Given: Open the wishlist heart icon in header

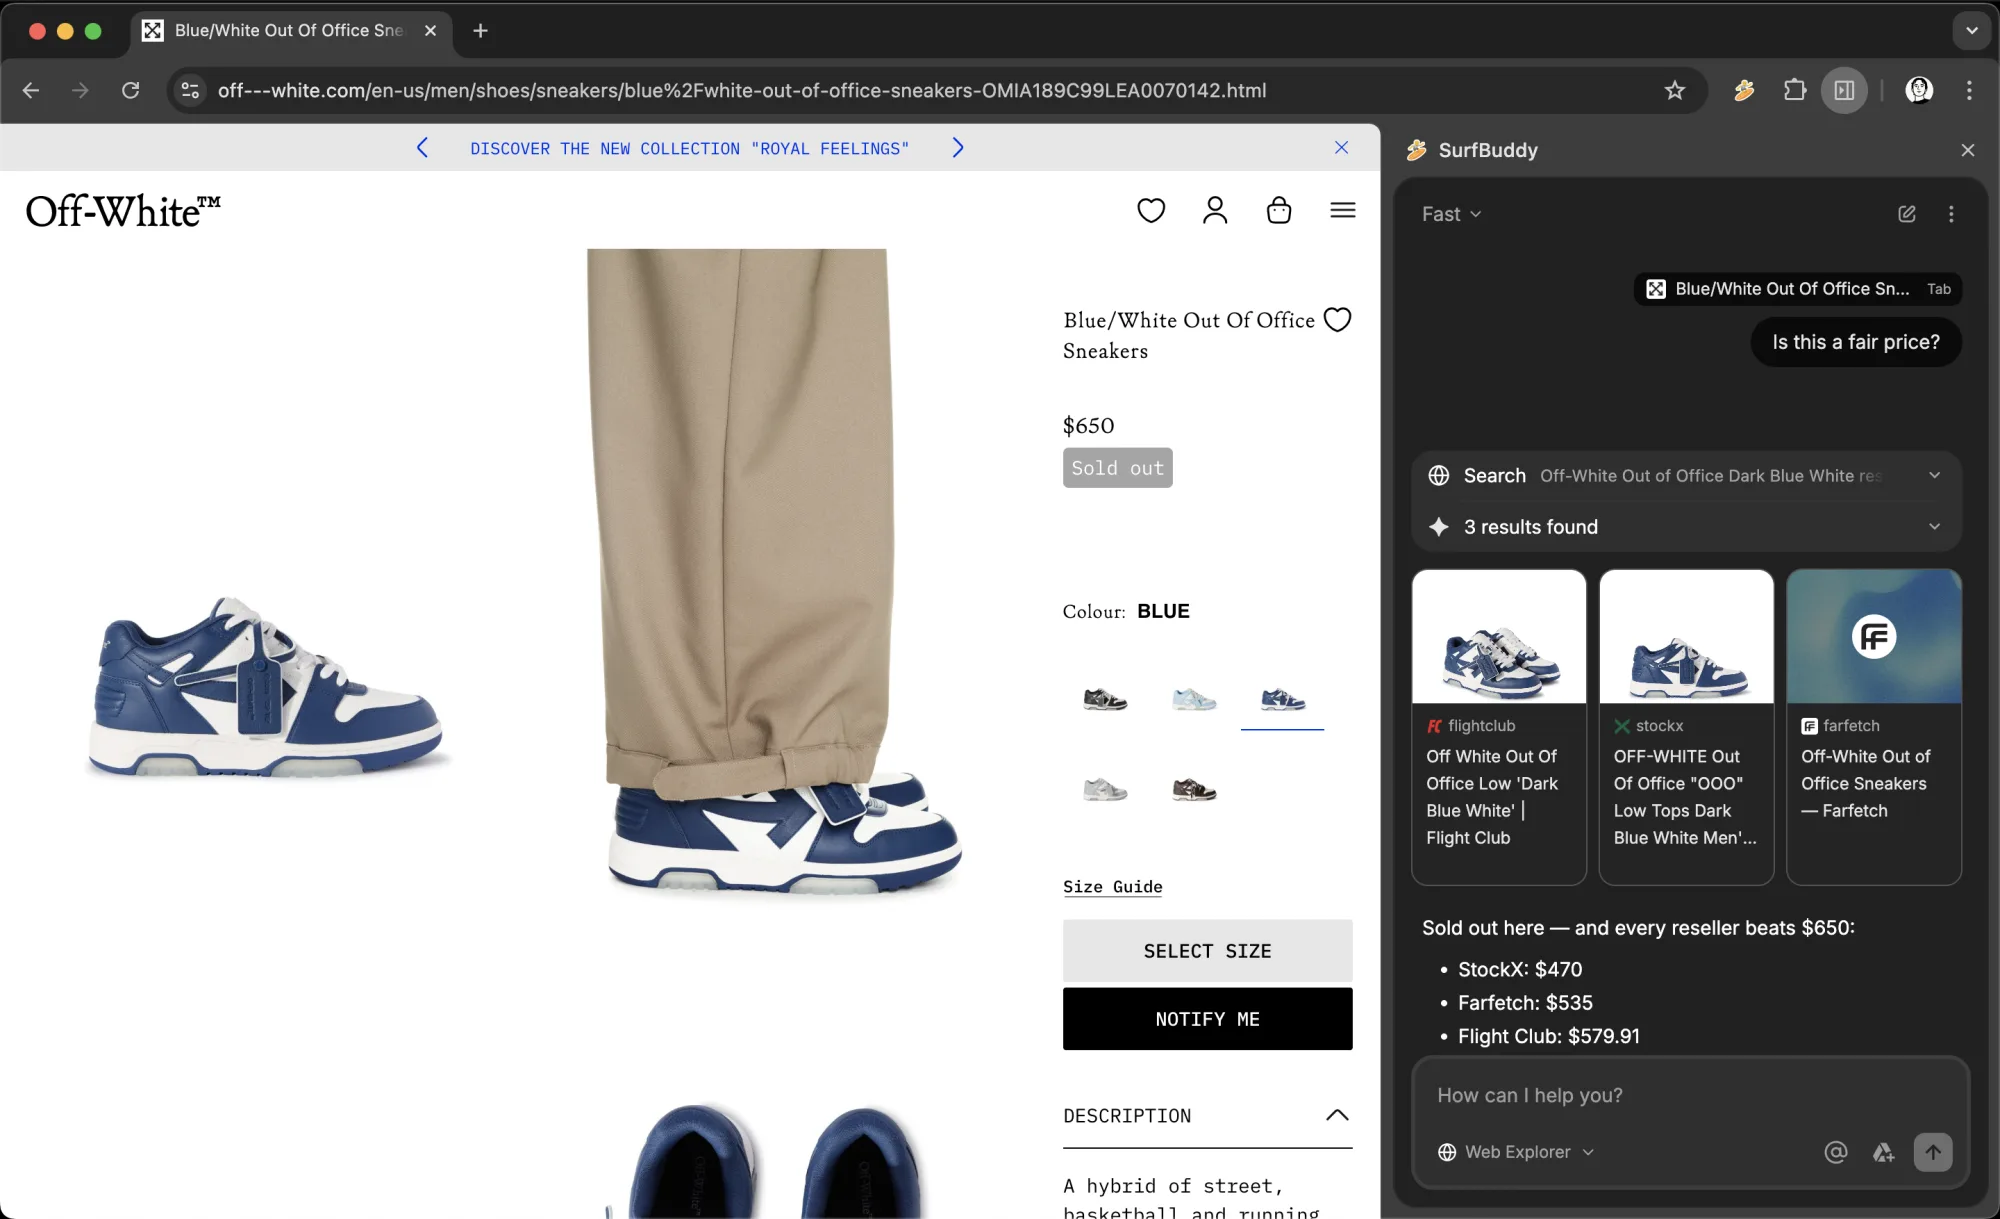Looking at the screenshot, I should pos(1151,210).
